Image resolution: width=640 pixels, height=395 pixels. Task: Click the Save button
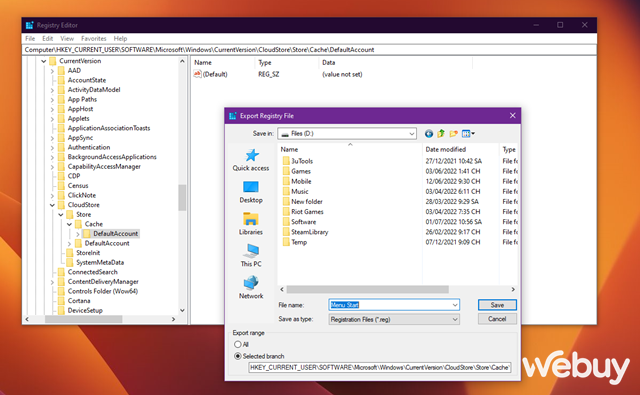(497, 305)
